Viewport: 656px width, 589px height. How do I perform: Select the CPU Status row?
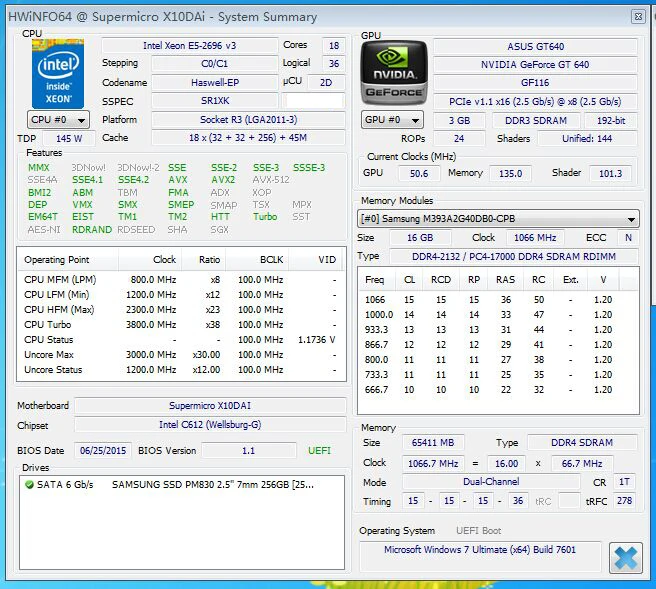[x=181, y=340]
